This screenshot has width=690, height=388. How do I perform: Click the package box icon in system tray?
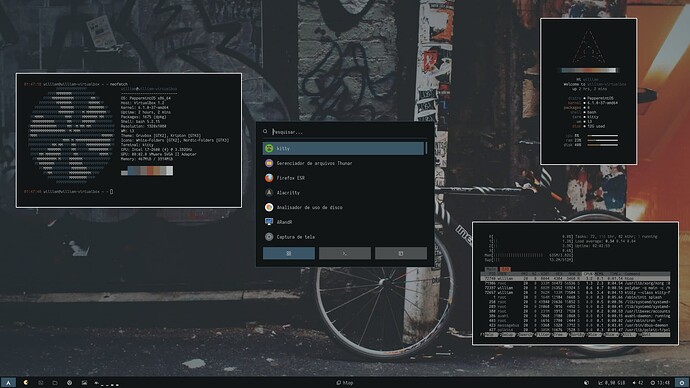(586, 383)
